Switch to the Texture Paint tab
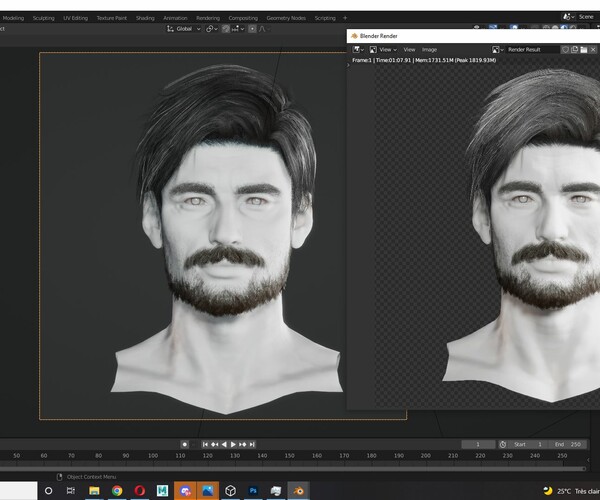This screenshot has width=600, height=500. point(111,18)
